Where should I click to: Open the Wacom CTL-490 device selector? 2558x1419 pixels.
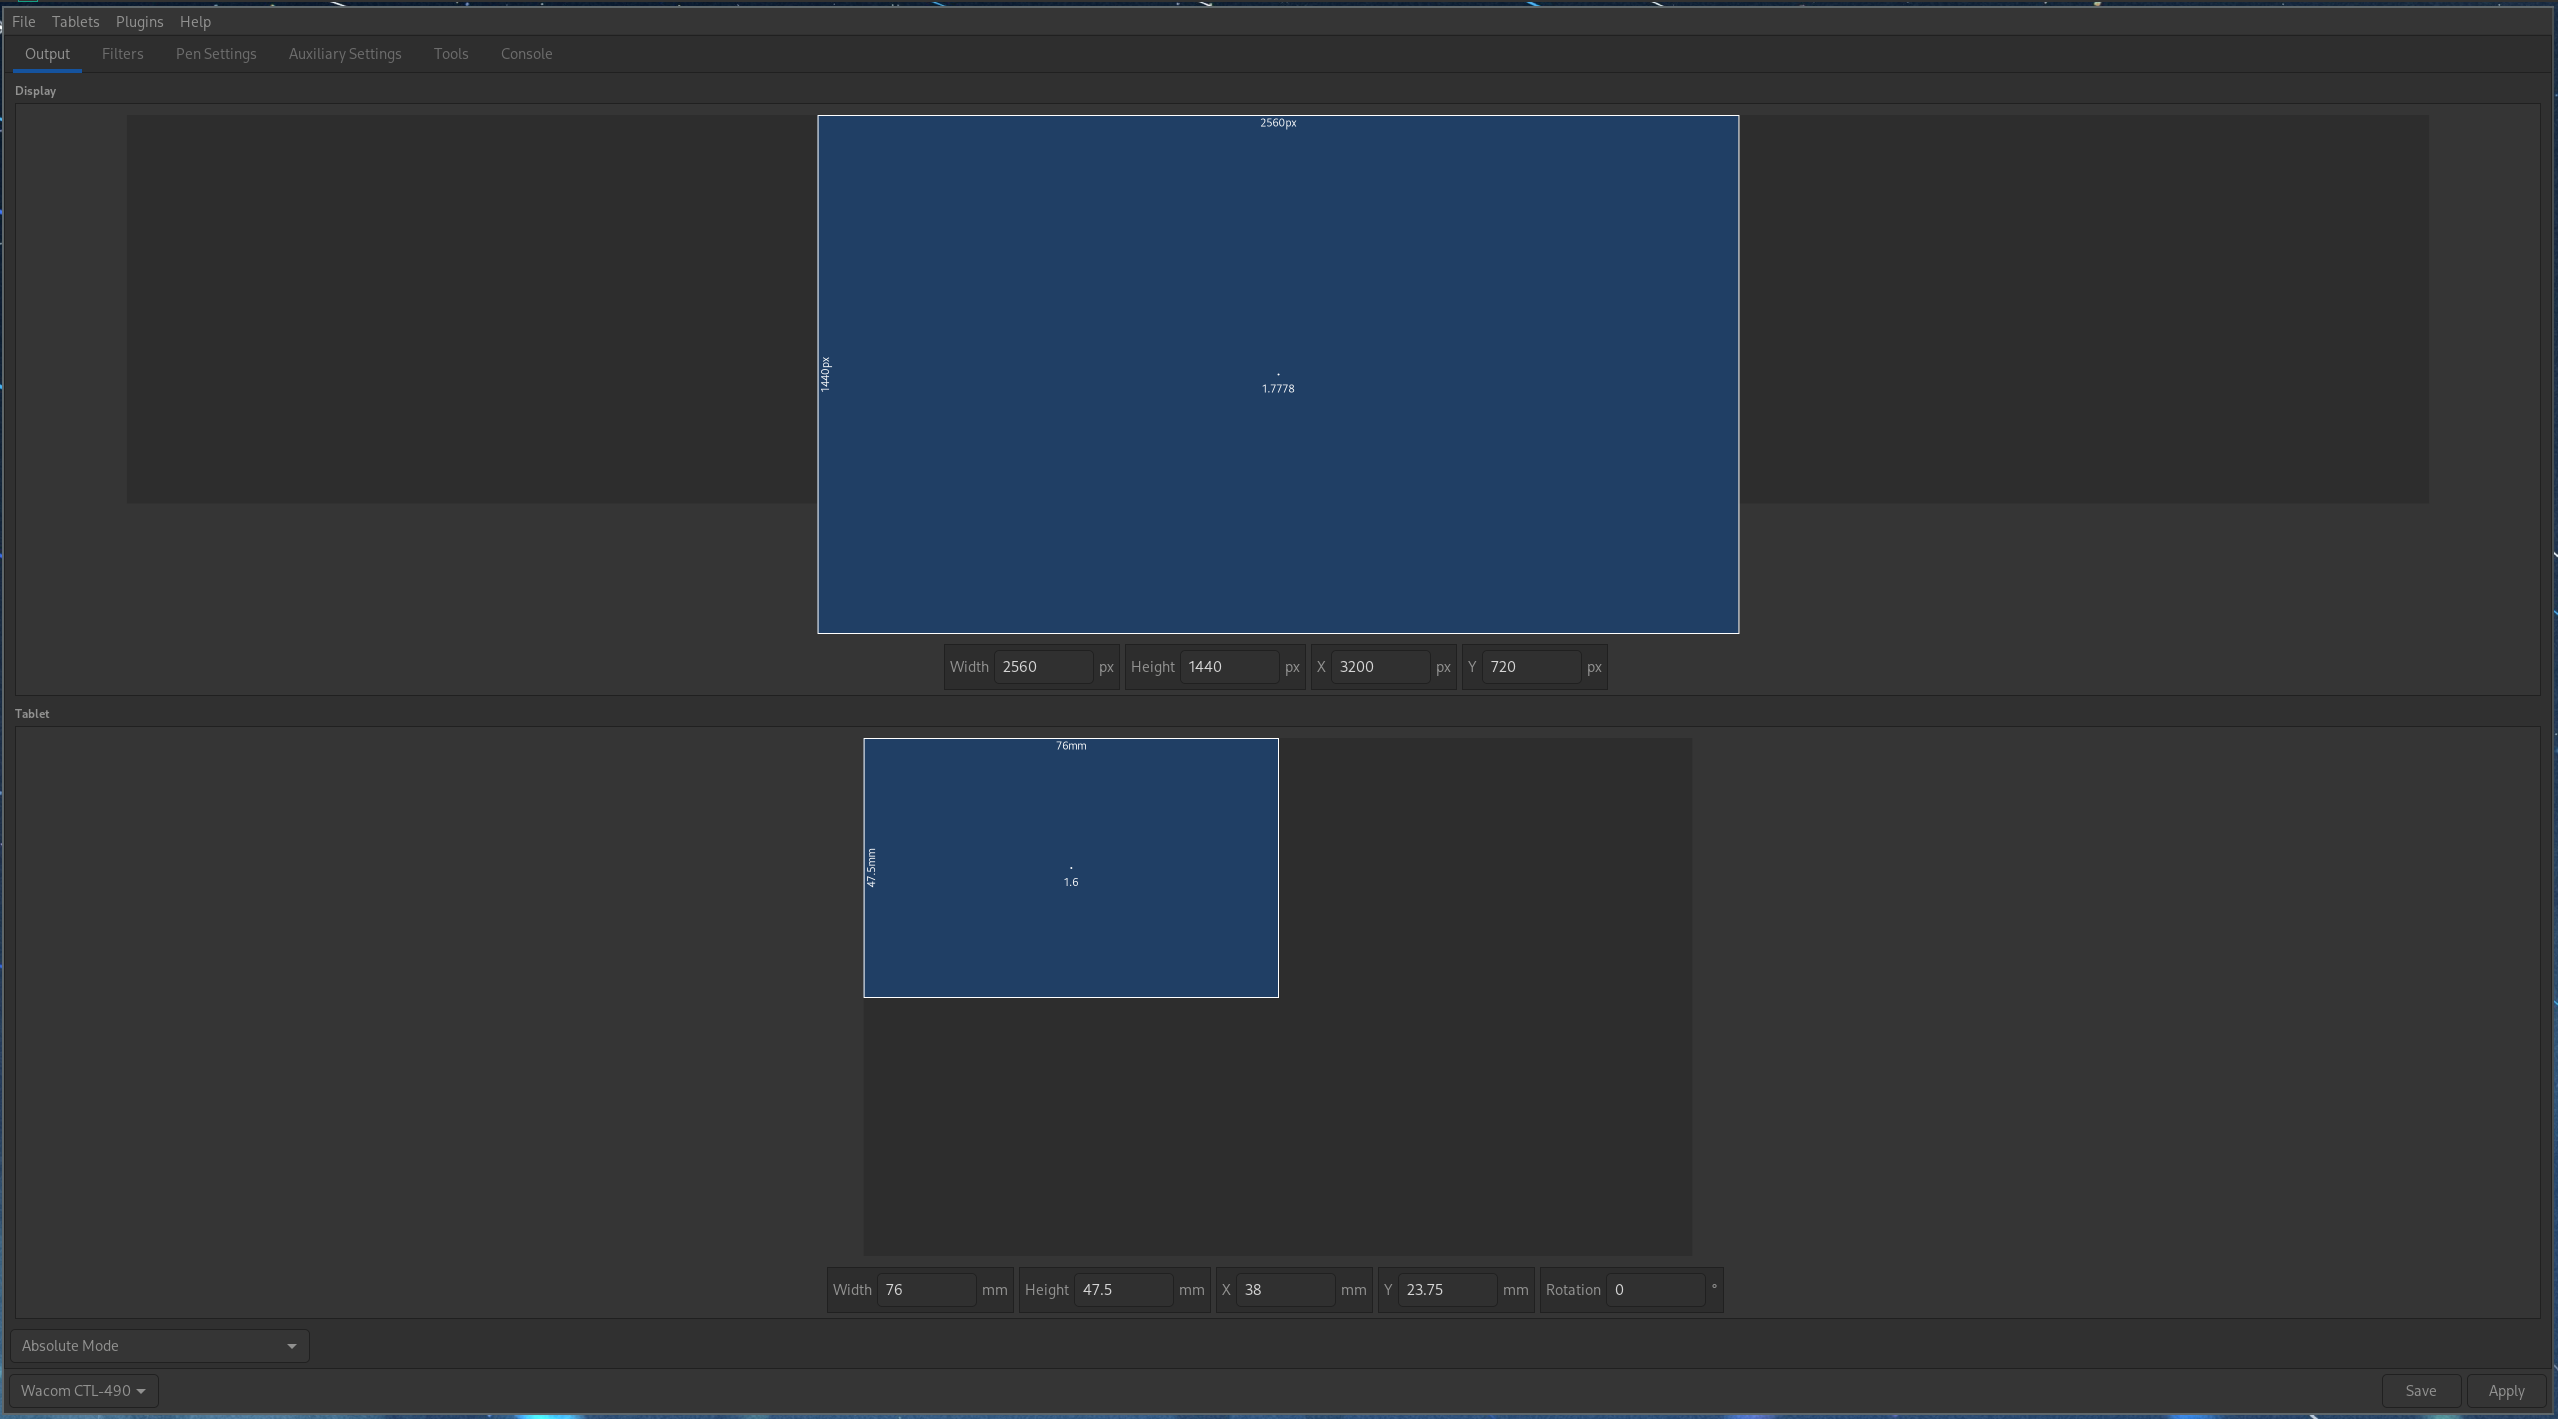(83, 1390)
